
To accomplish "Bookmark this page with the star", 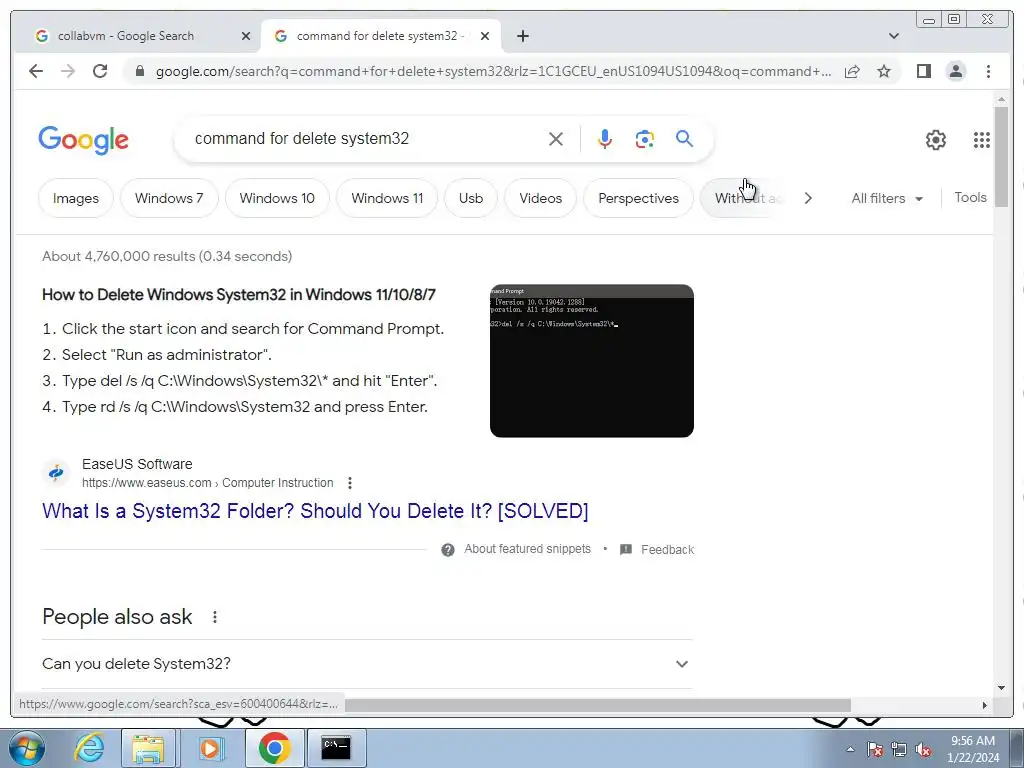I will click(x=884, y=71).
